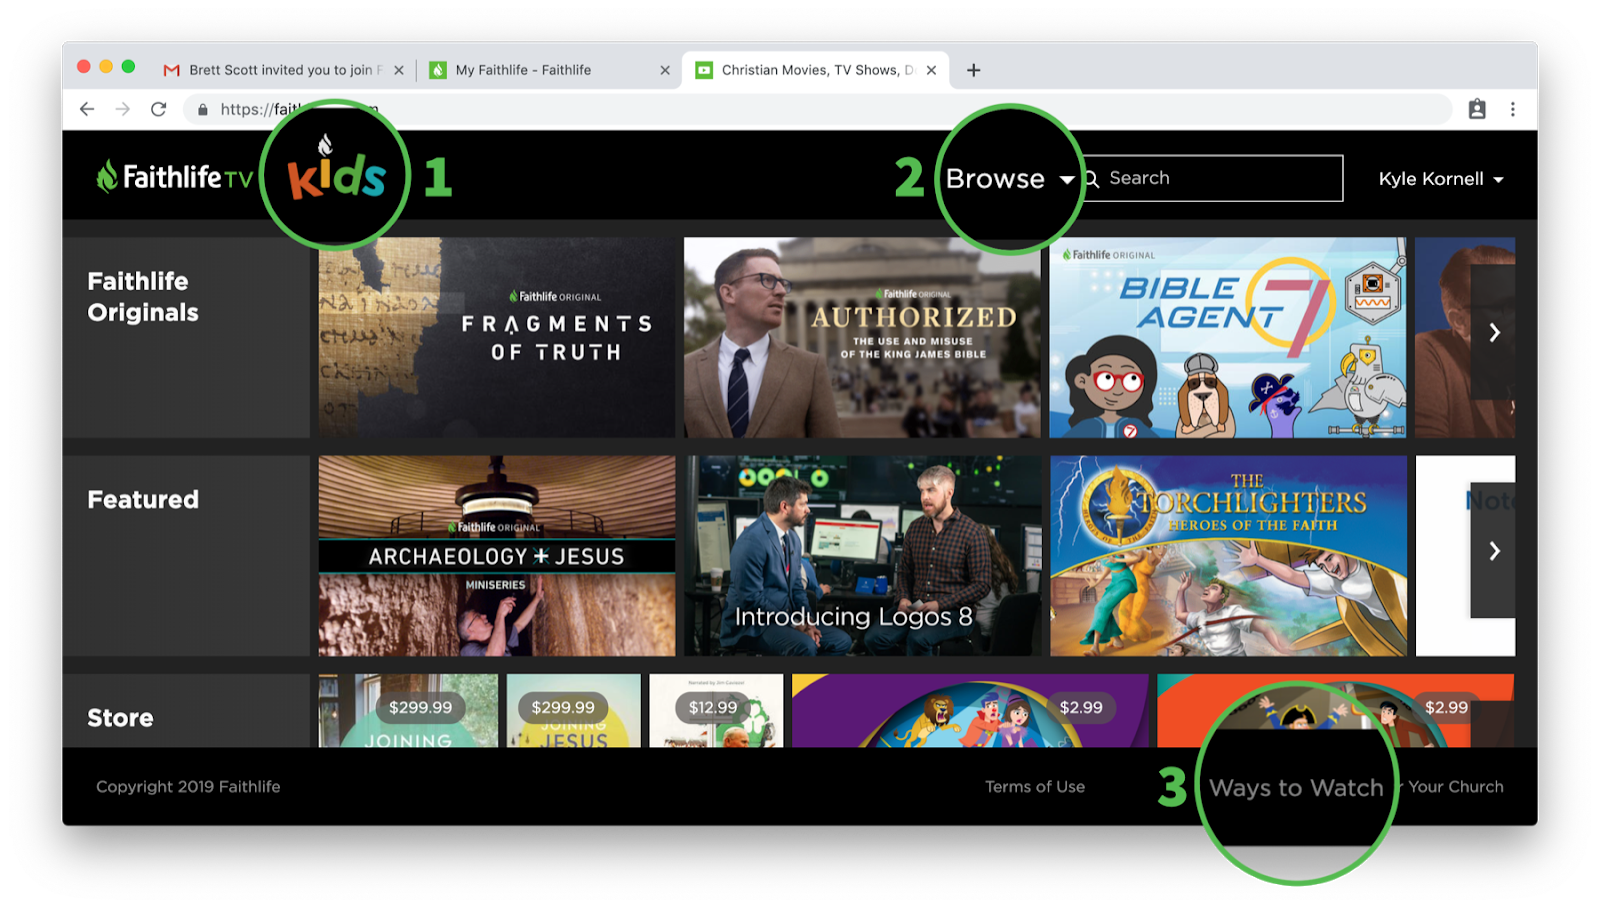This screenshot has width=1600, height=908.
Task: Click the padlock site security icon
Action: (203, 110)
